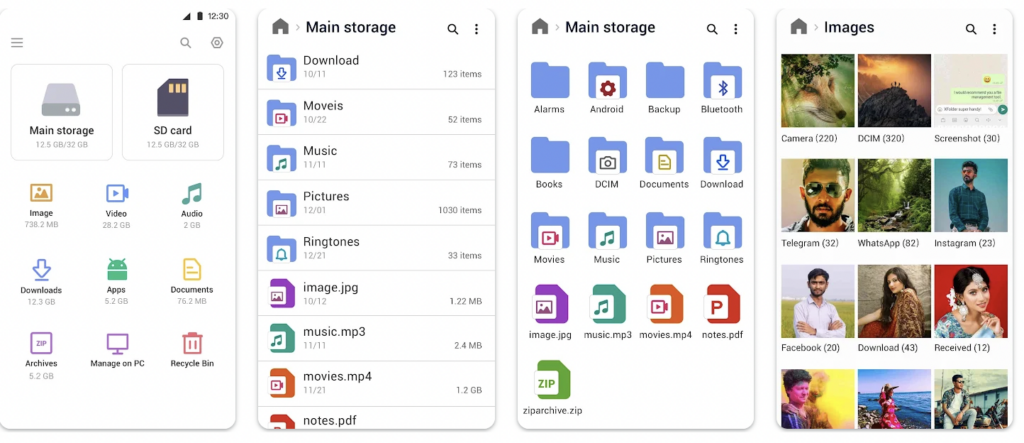This screenshot has height=443, width=1024.
Task: Open Camera (220) album thumbnail
Action: [818, 90]
